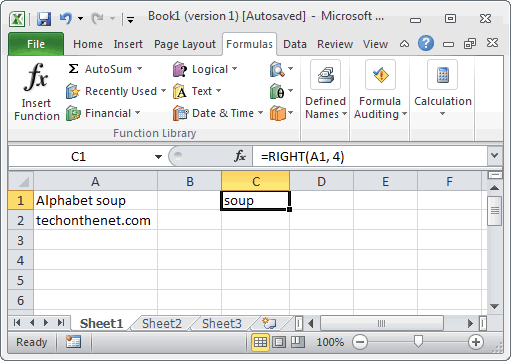
Task: Select cell C1 containing soup
Action: pyautogui.click(x=255, y=200)
